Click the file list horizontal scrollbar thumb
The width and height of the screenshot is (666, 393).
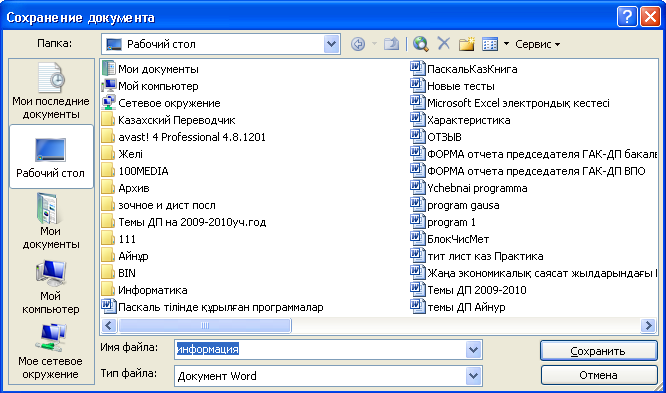[x=205, y=325]
